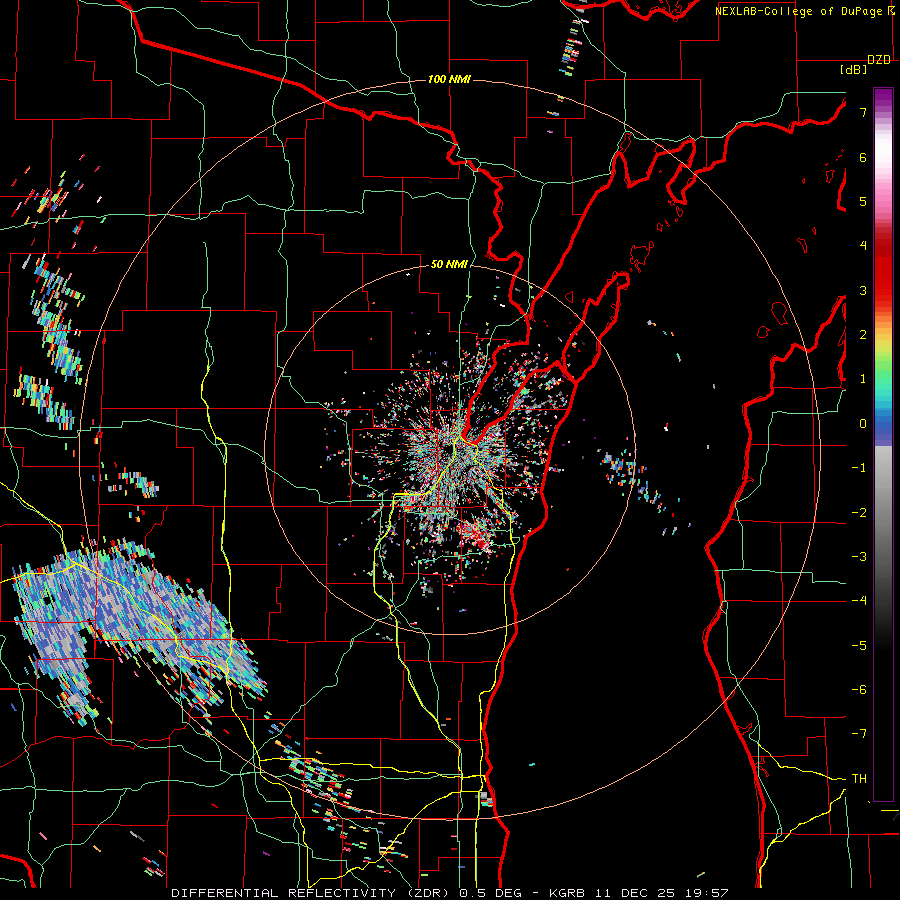
Task: Select the 2 value on color scale
Action: 863,335
